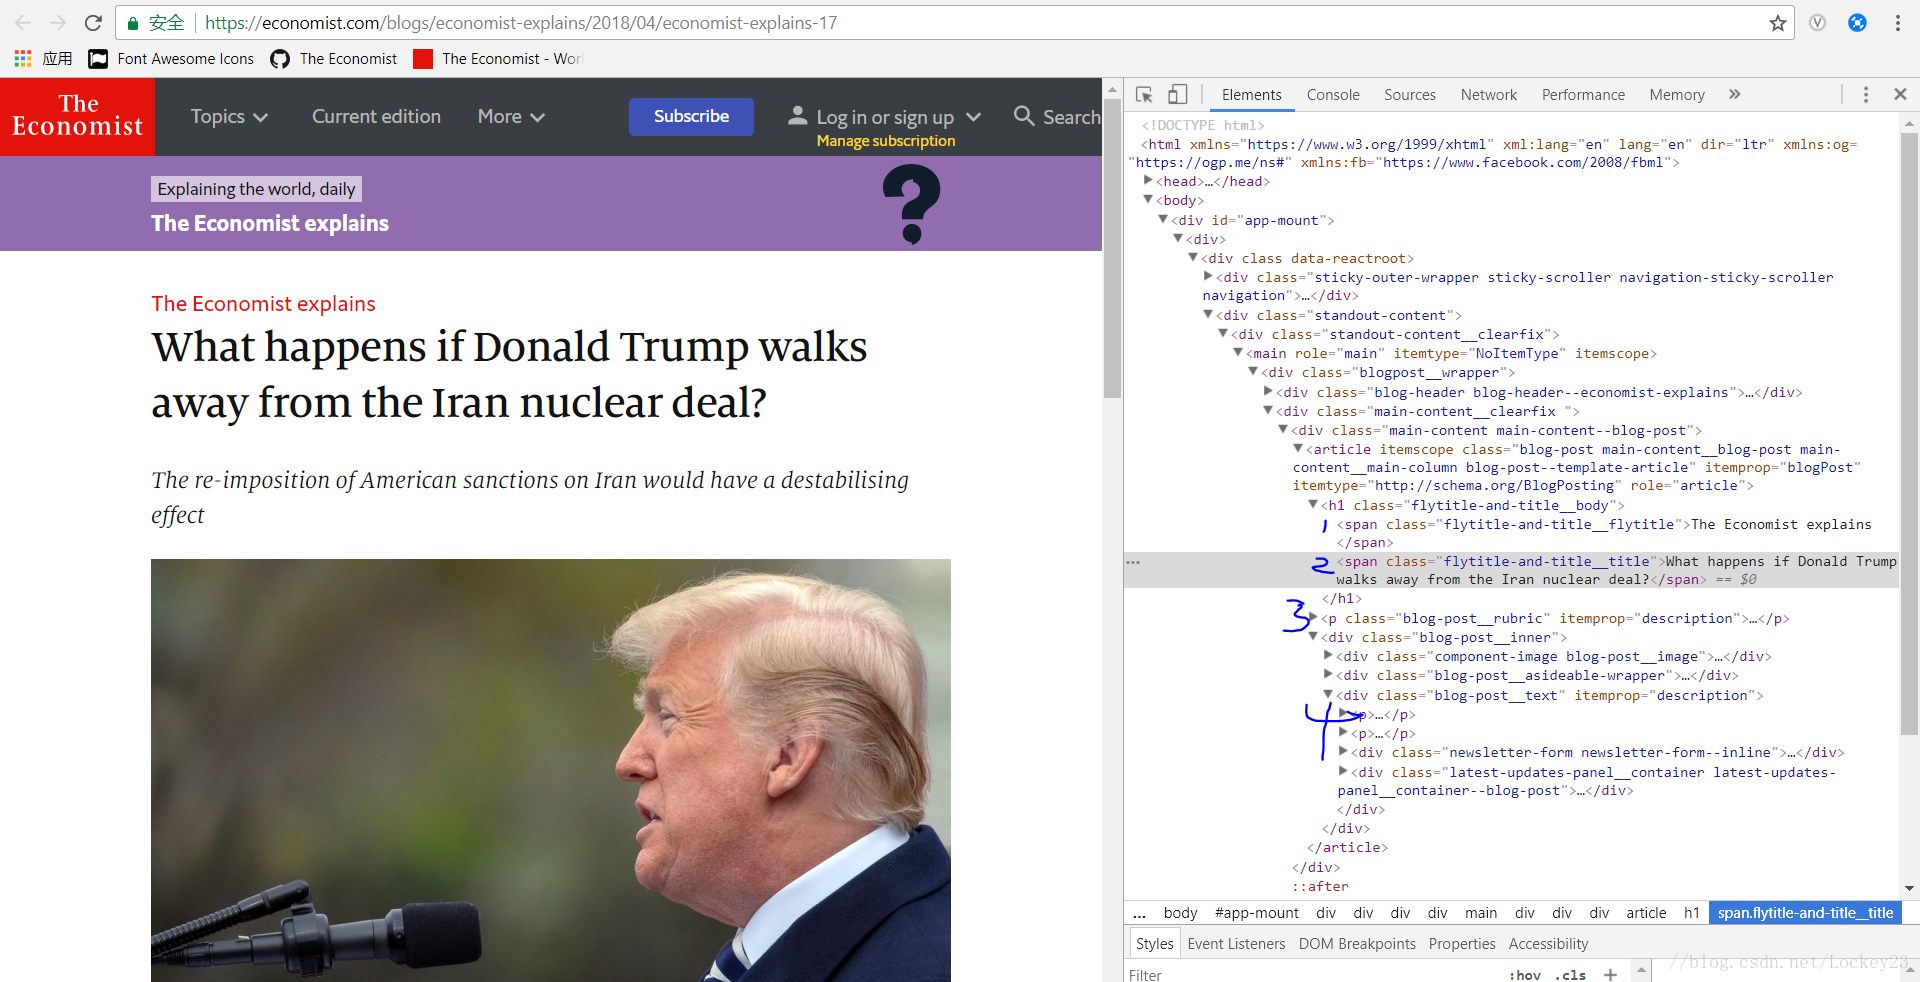Show more DevTools tabs chevron
The height and width of the screenshot is (982, 1920).
click(x=1734, y=95)
